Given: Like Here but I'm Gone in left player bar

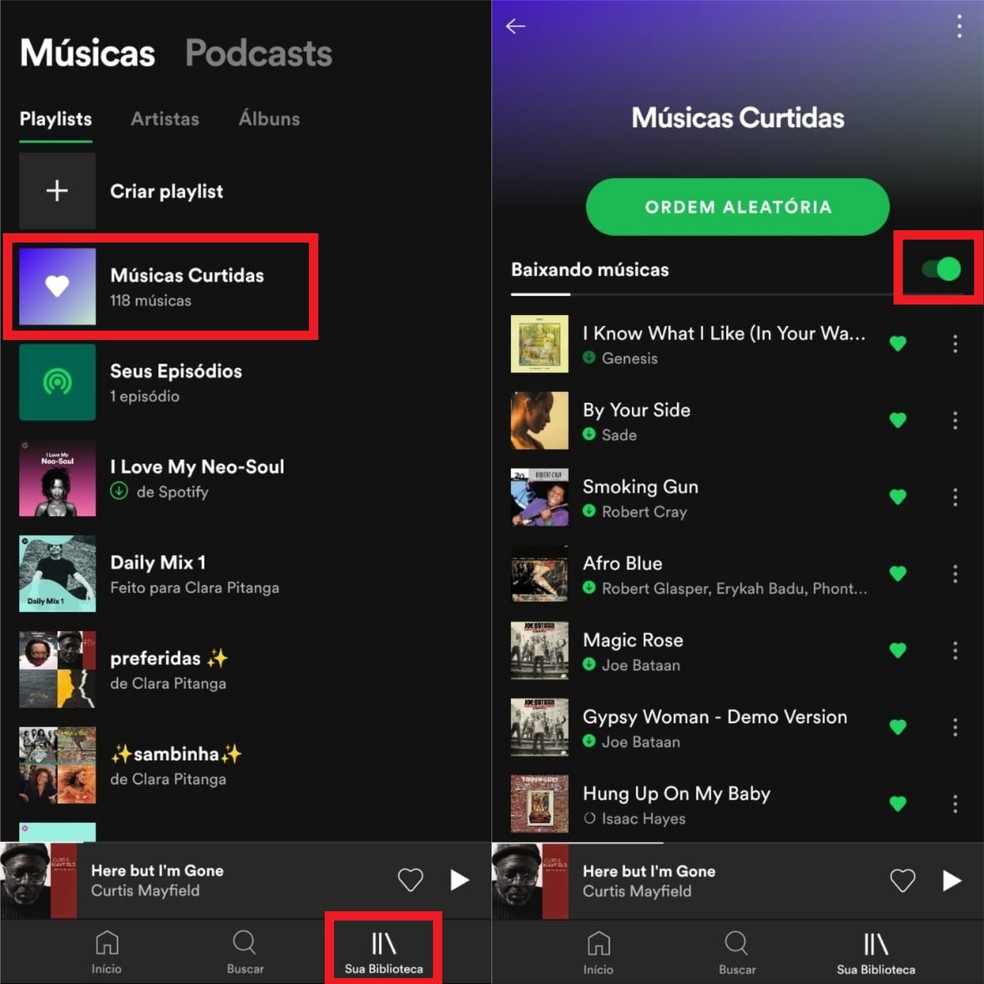Looking at the screenshot, I should (410, 880).
